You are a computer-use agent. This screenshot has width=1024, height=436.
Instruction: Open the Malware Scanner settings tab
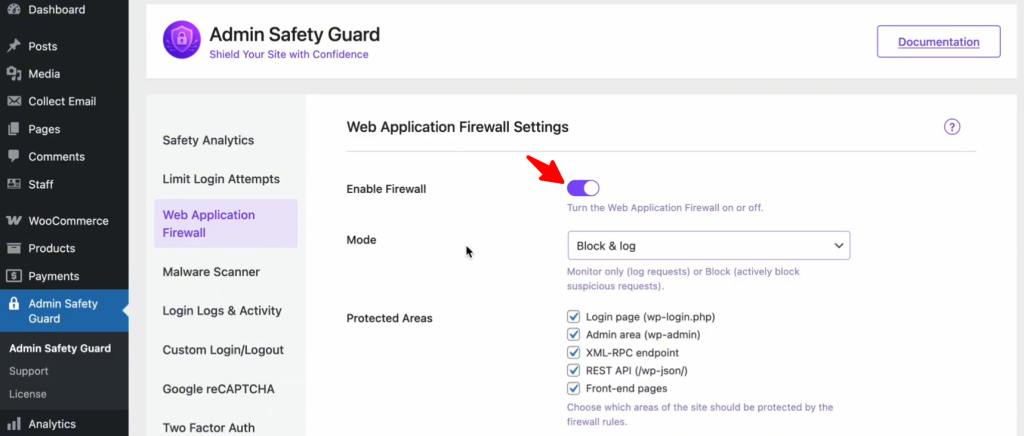pos(211,271)
